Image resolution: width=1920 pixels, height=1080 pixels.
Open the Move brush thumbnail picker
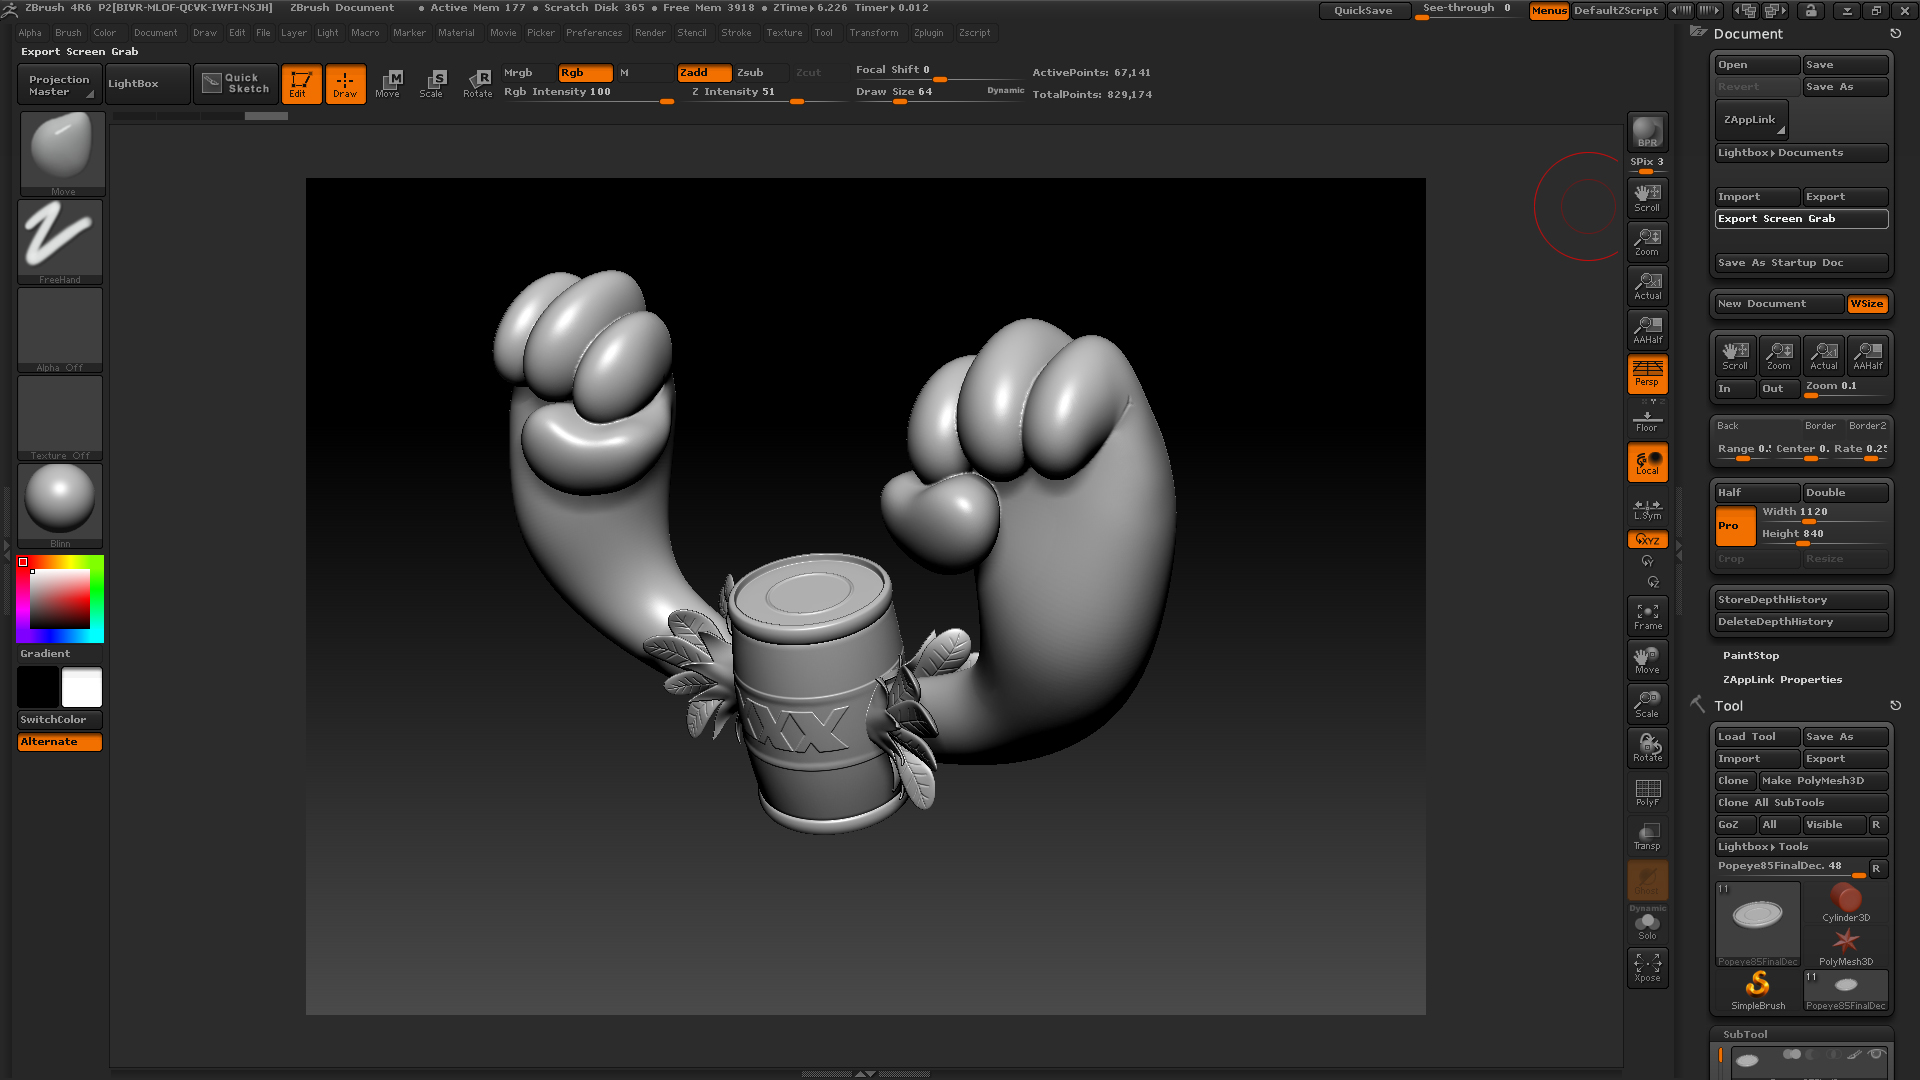(x=62, y=153)
